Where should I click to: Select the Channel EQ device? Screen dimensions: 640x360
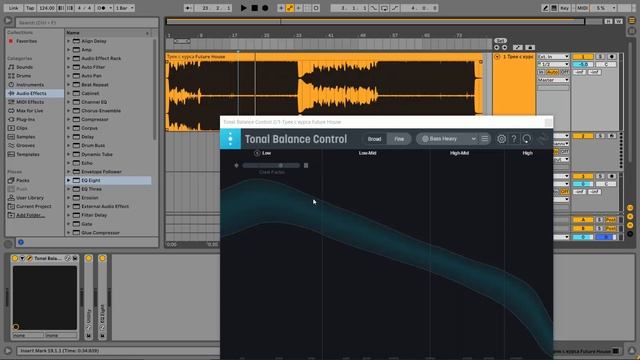94,102
